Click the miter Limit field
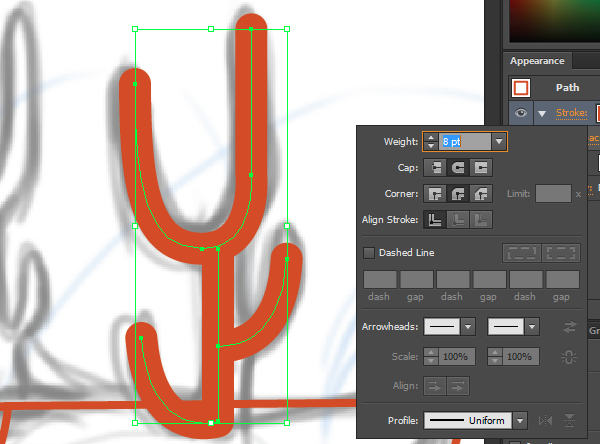The height and width of the screenshot is (444, 600). [x=553, y=194]
